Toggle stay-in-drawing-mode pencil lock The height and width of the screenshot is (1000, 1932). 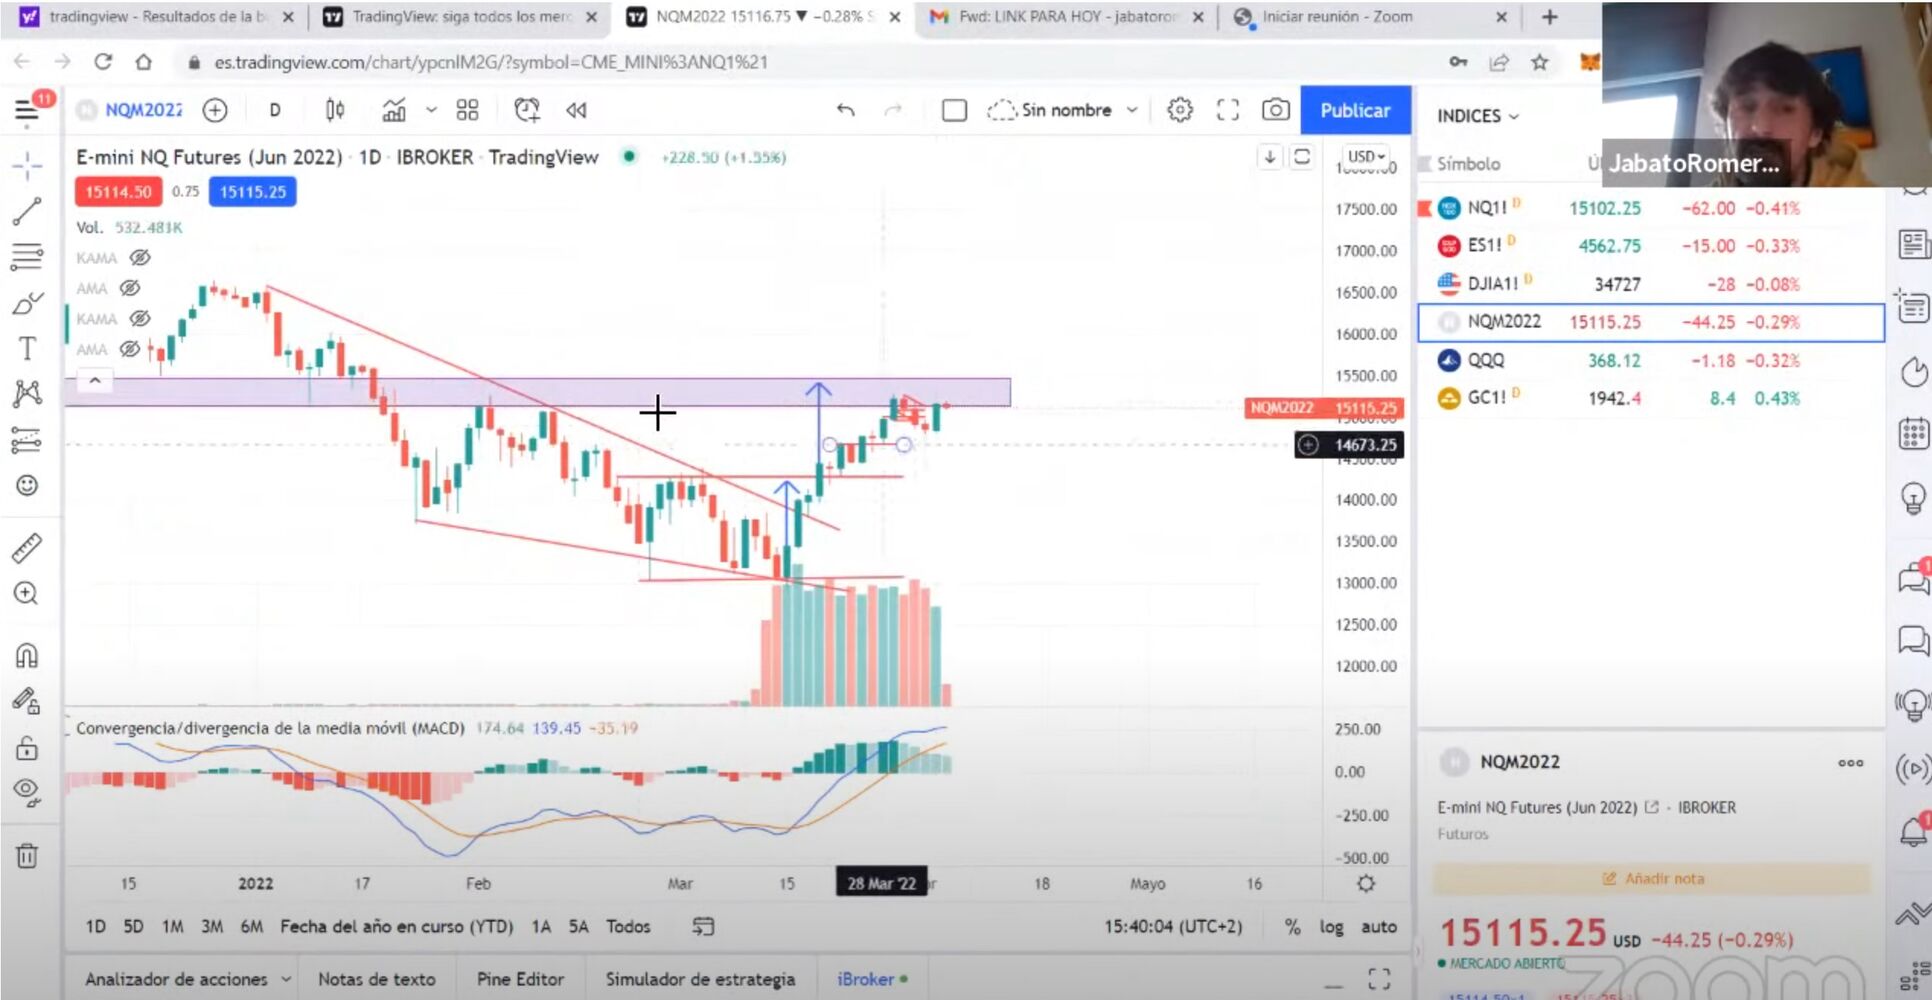27,702
